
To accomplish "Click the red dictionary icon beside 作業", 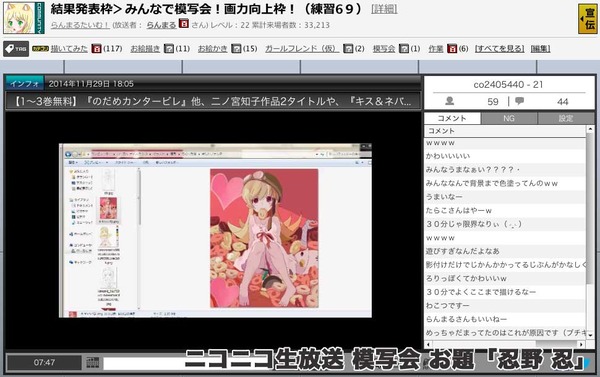I will (452, 49).
